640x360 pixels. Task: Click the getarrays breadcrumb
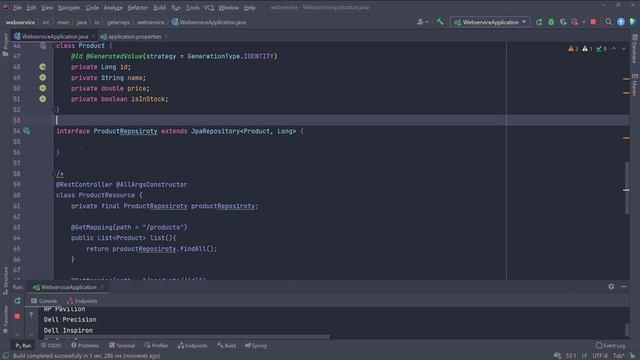(118, 22)
